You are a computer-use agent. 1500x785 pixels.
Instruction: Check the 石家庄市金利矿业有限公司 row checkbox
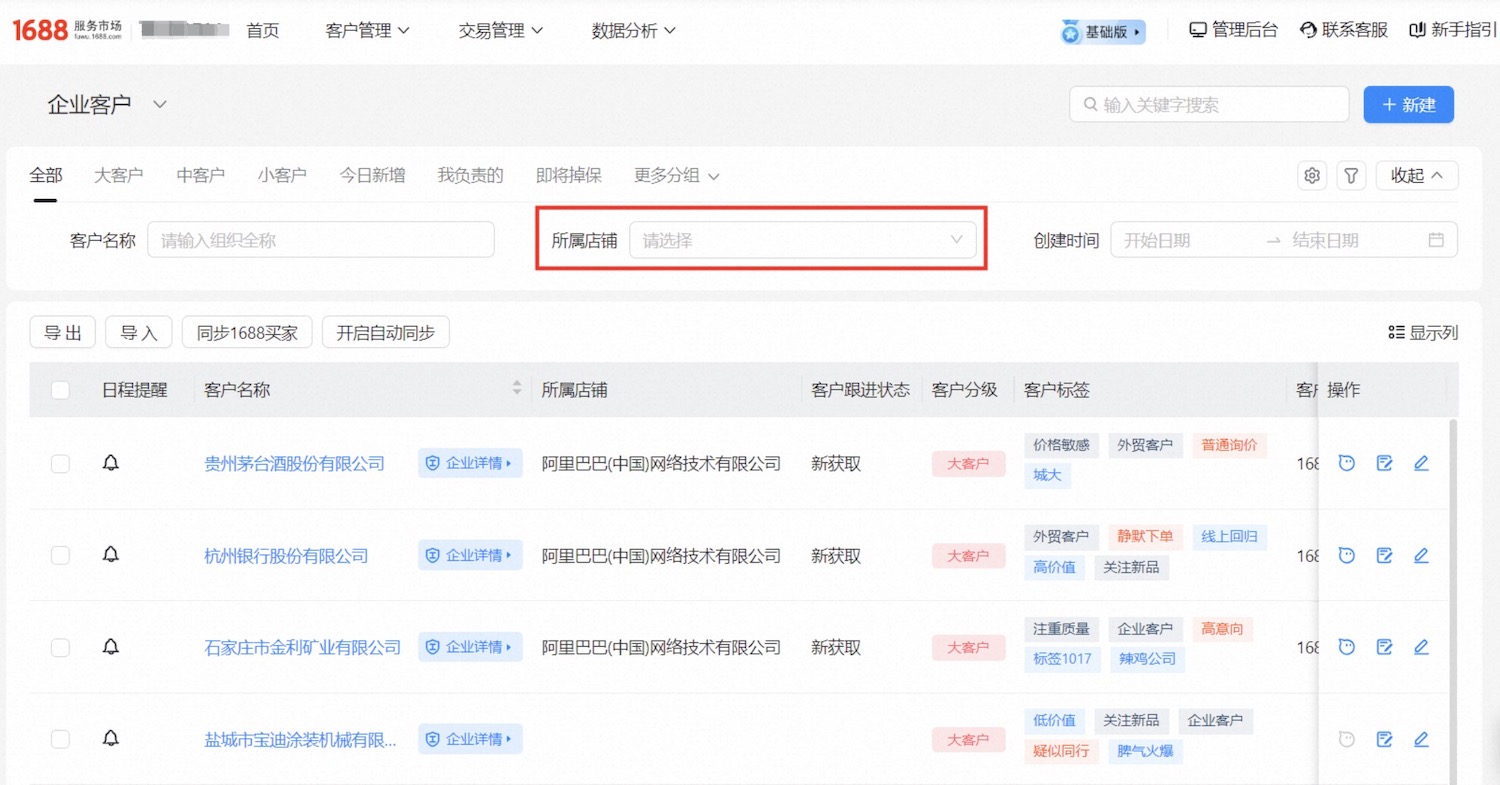(60, 647)
